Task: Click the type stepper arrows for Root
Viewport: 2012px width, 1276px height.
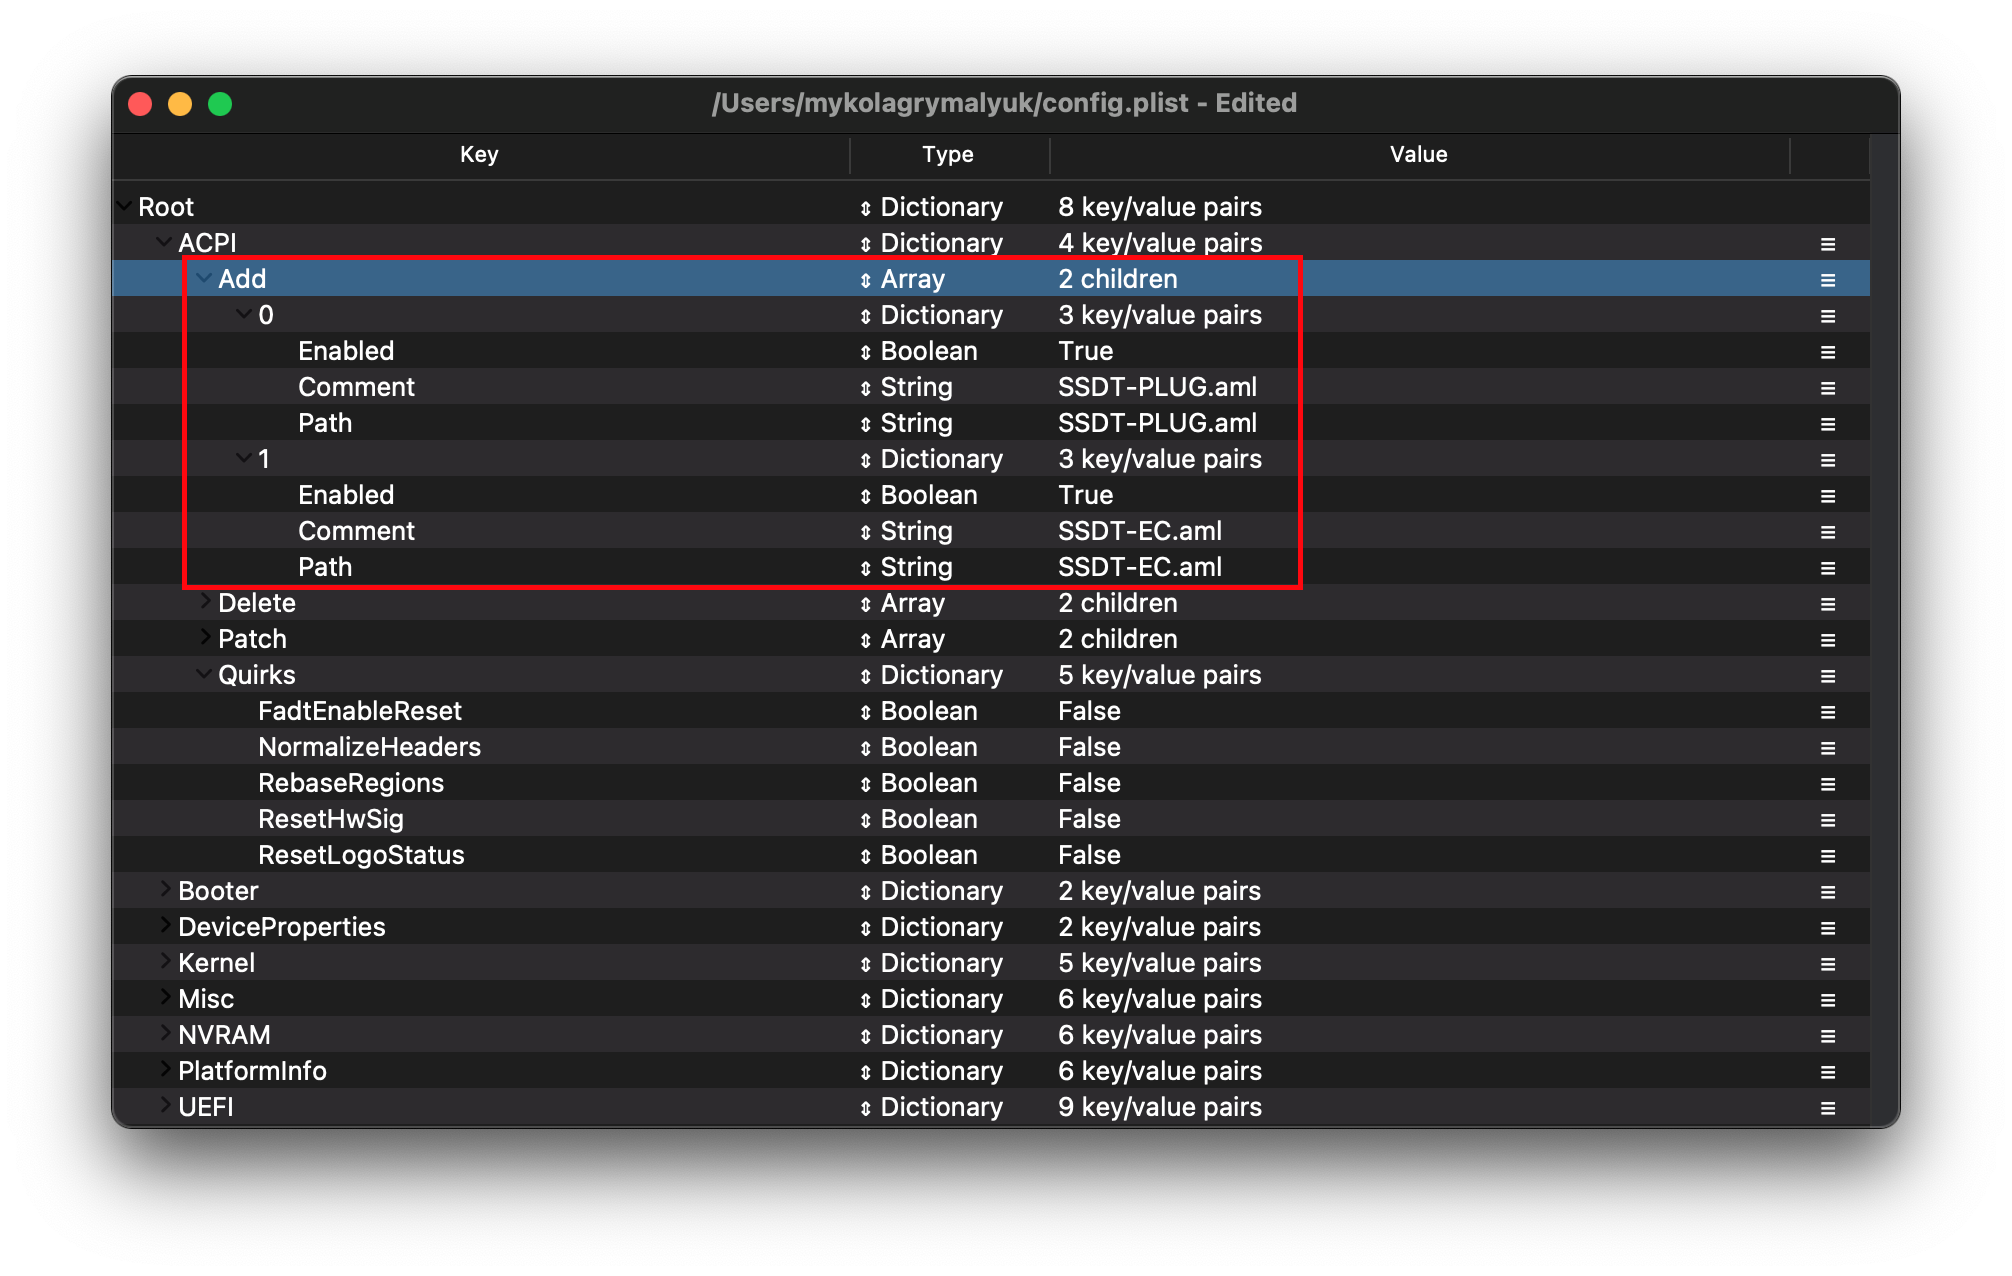Action: (x=865, y=208)
